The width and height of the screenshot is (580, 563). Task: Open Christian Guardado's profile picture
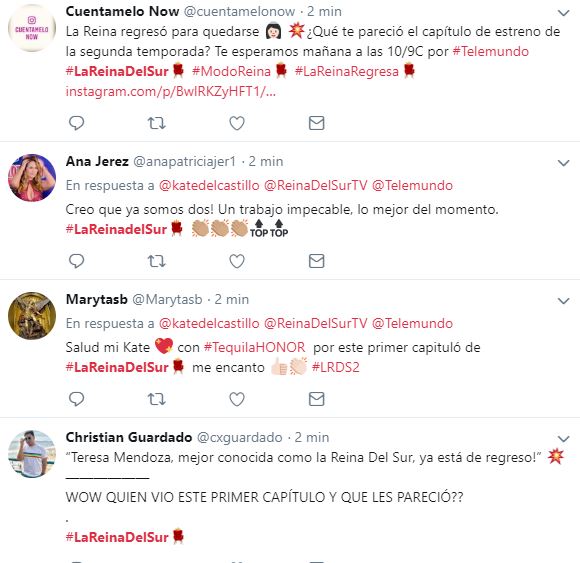pos(32,454)
